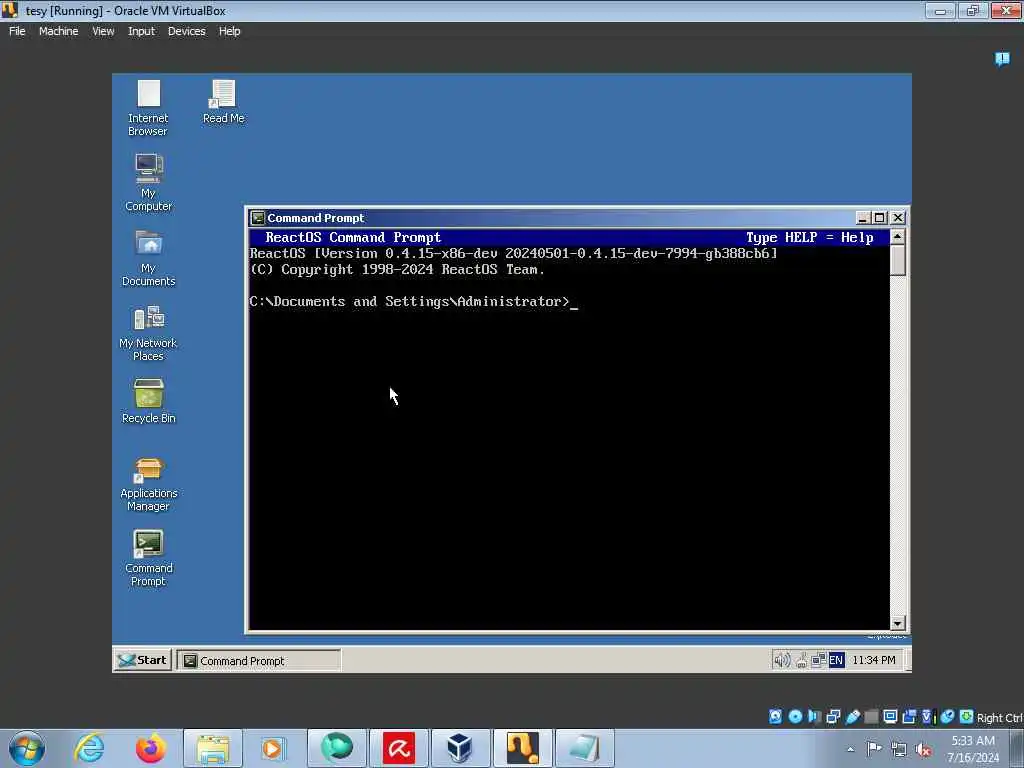Click the VirtualBox USB devices status icon
Image resolution: width=1024 pixels, height=768 pixels.
pos(853,716)
